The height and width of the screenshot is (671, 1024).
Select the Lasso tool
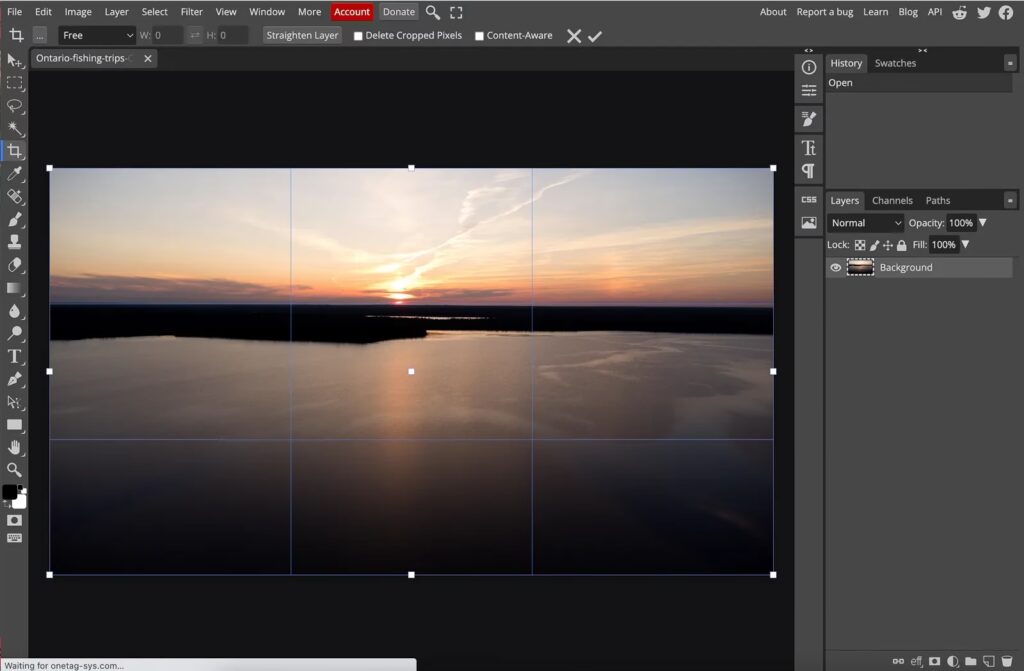(x=15, y=106)
